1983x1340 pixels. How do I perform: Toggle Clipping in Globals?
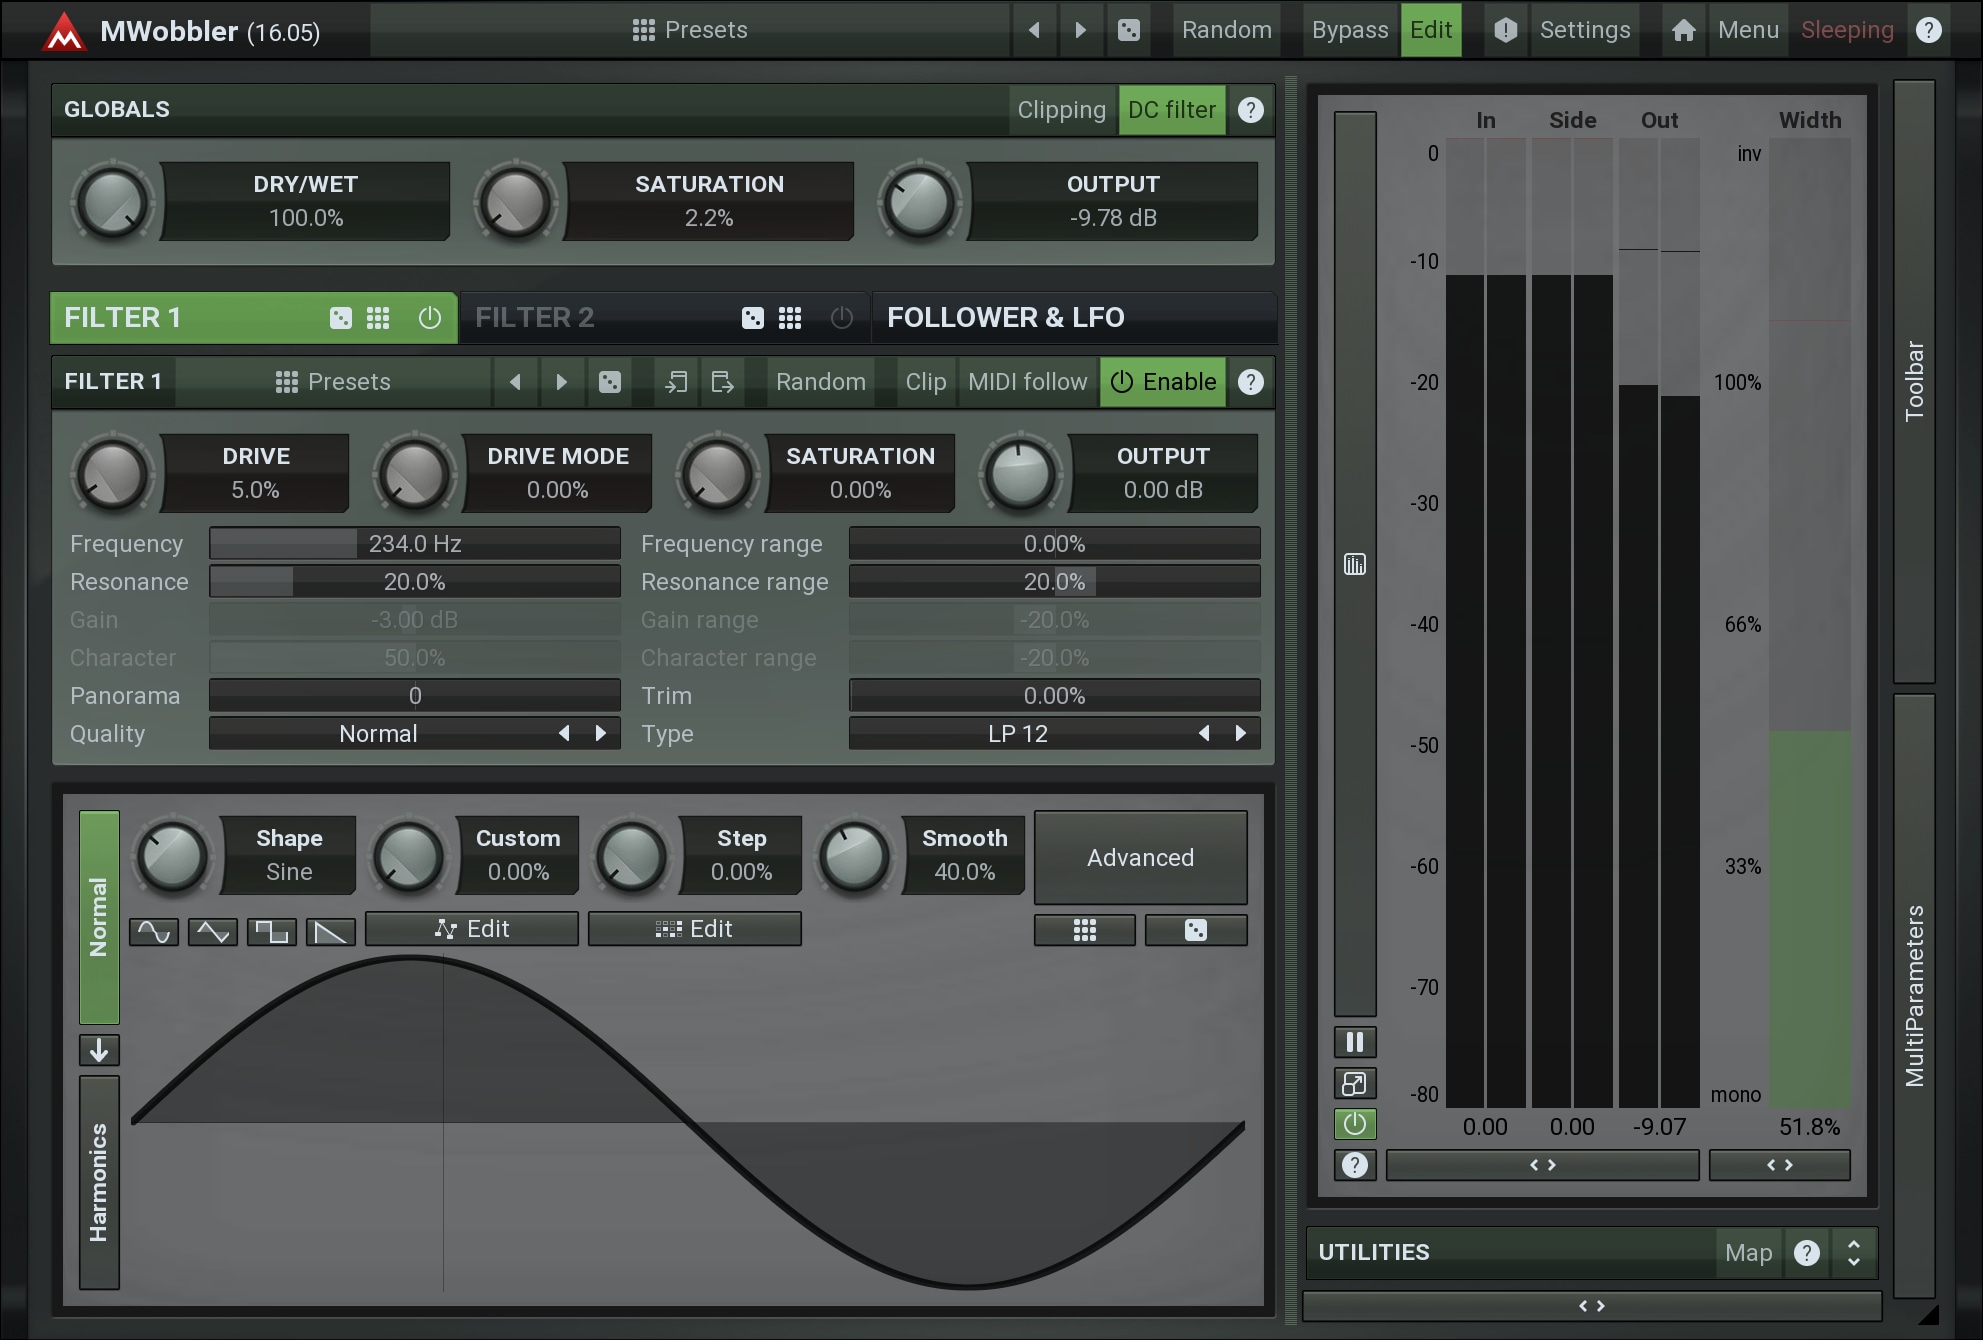(1062, 110)
